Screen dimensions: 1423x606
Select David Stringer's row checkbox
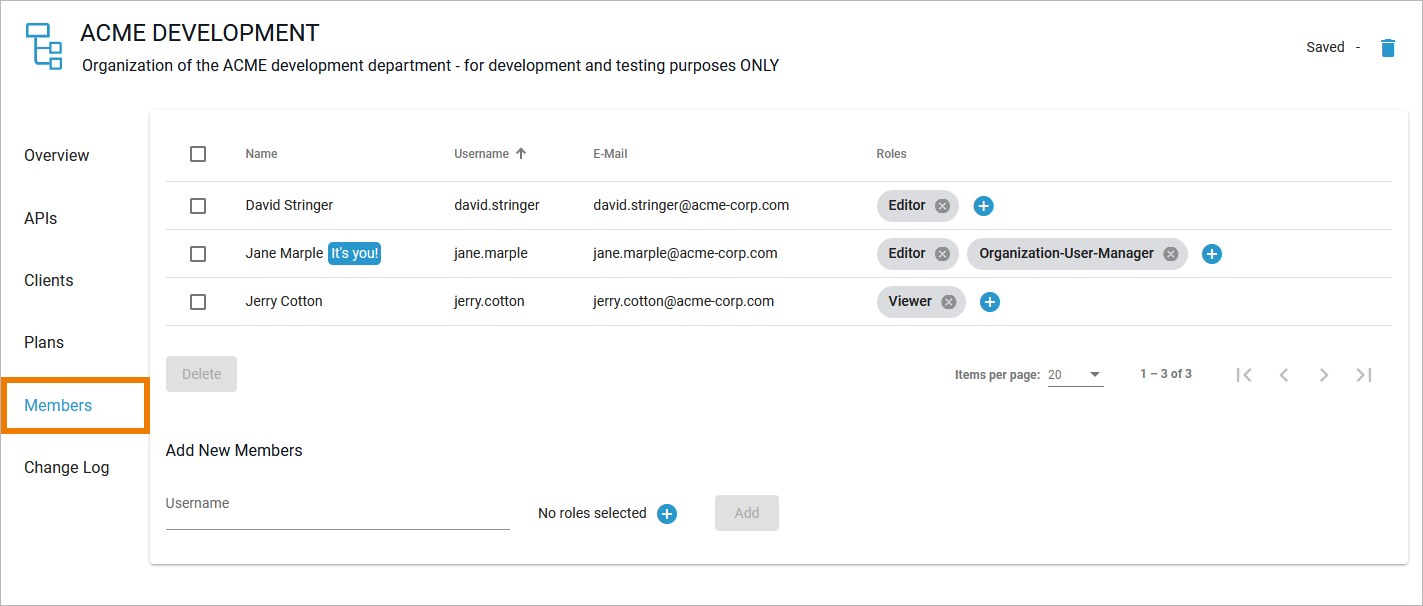pos(198,206)
